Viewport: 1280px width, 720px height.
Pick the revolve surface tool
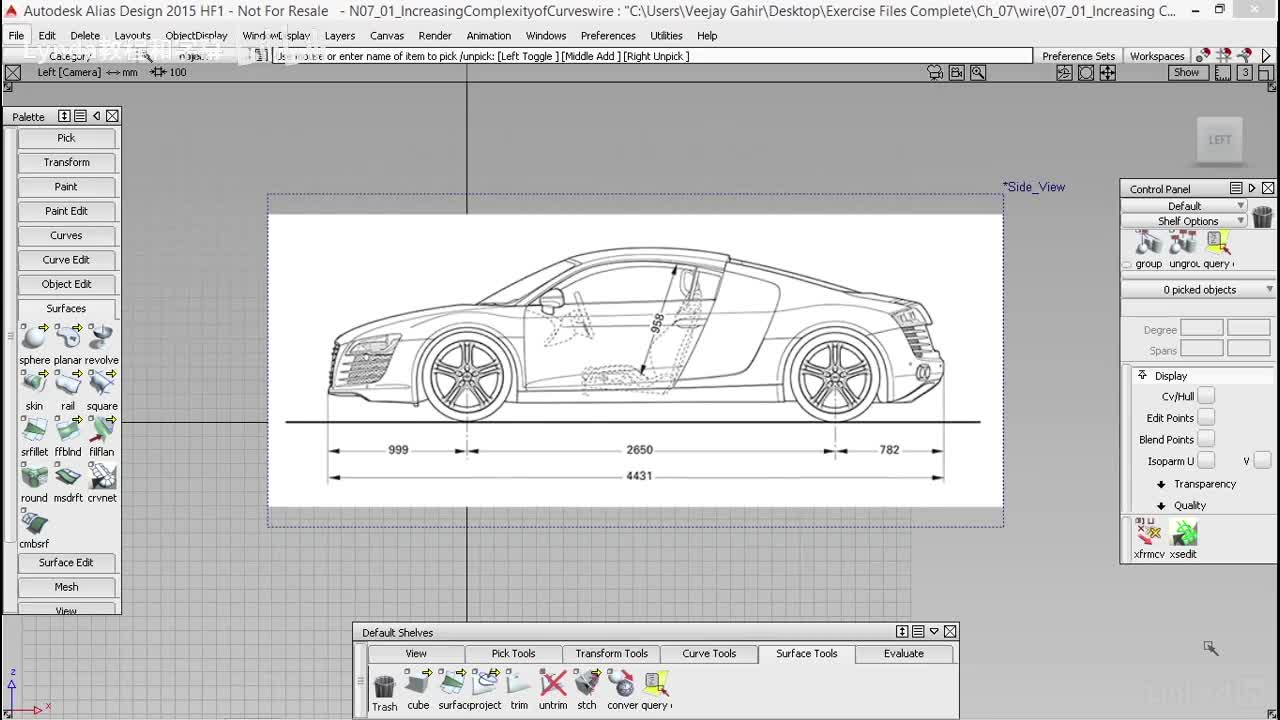[101, 338]
